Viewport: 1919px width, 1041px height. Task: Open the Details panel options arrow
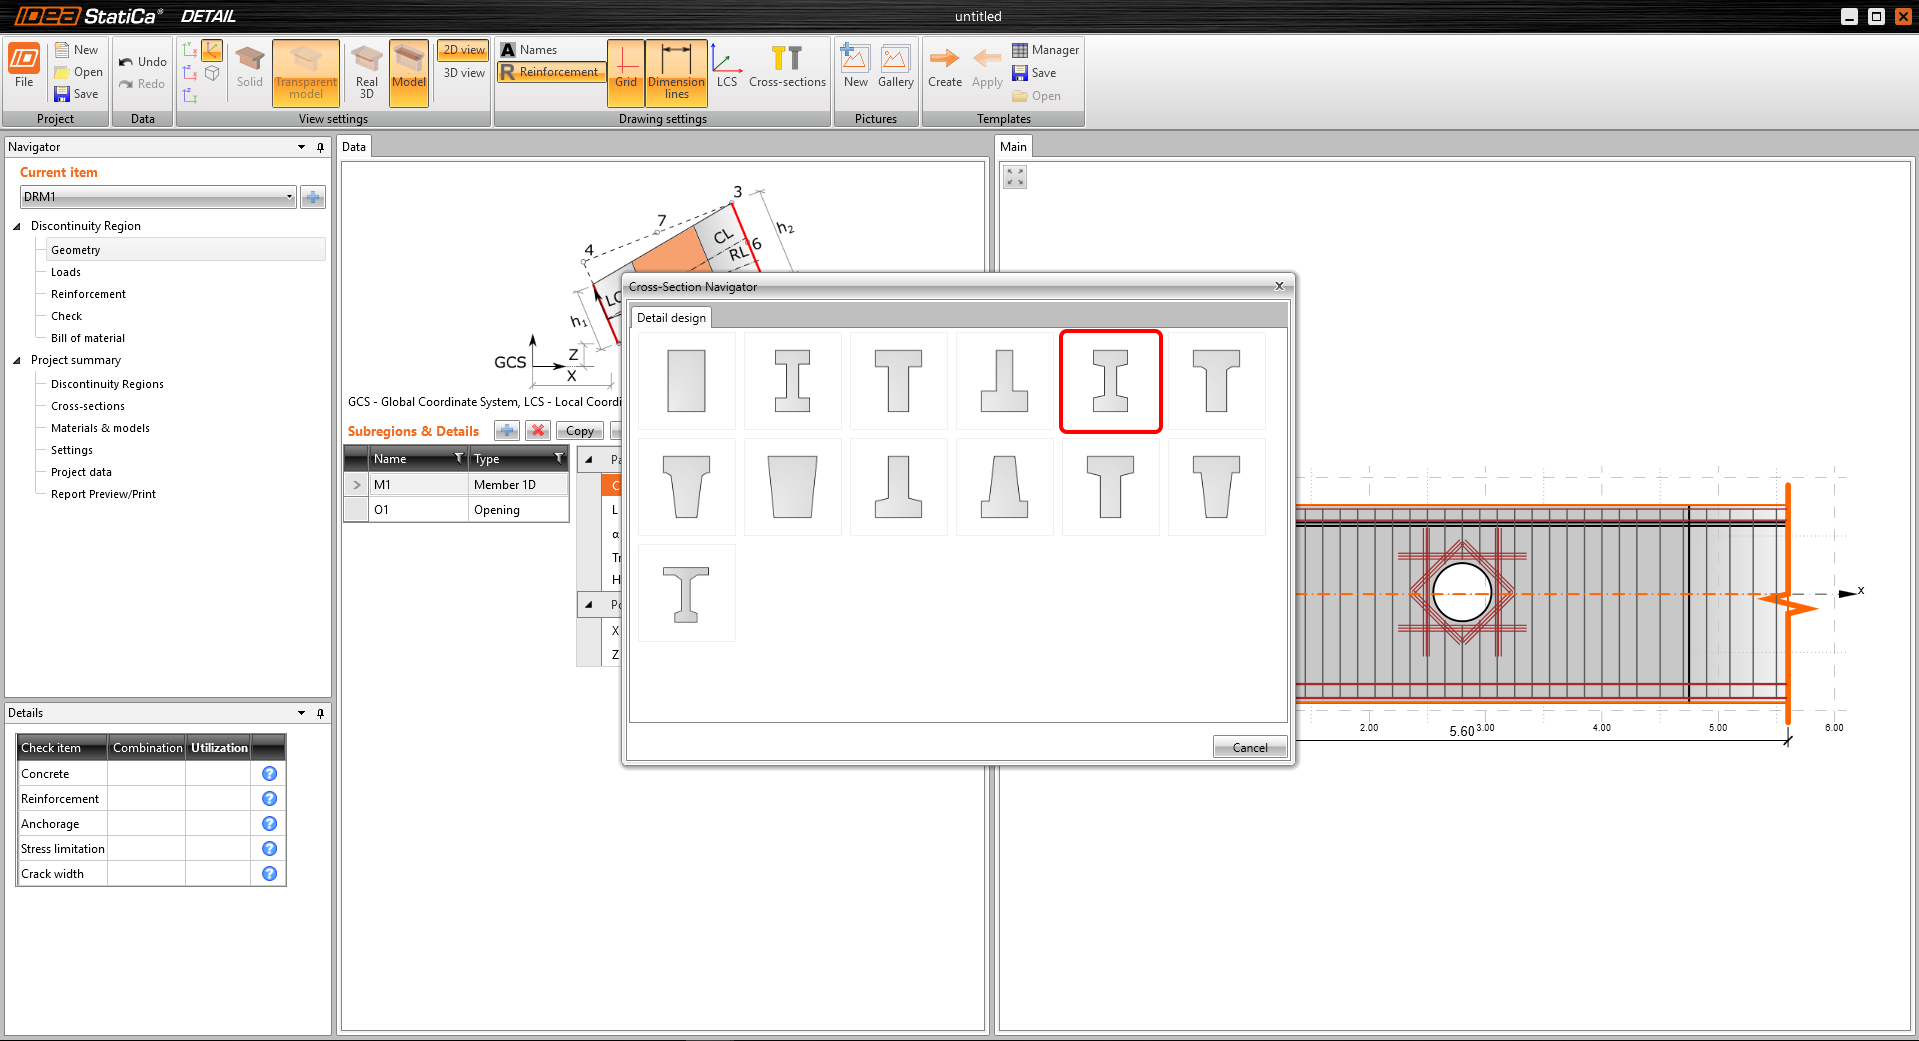301,713
